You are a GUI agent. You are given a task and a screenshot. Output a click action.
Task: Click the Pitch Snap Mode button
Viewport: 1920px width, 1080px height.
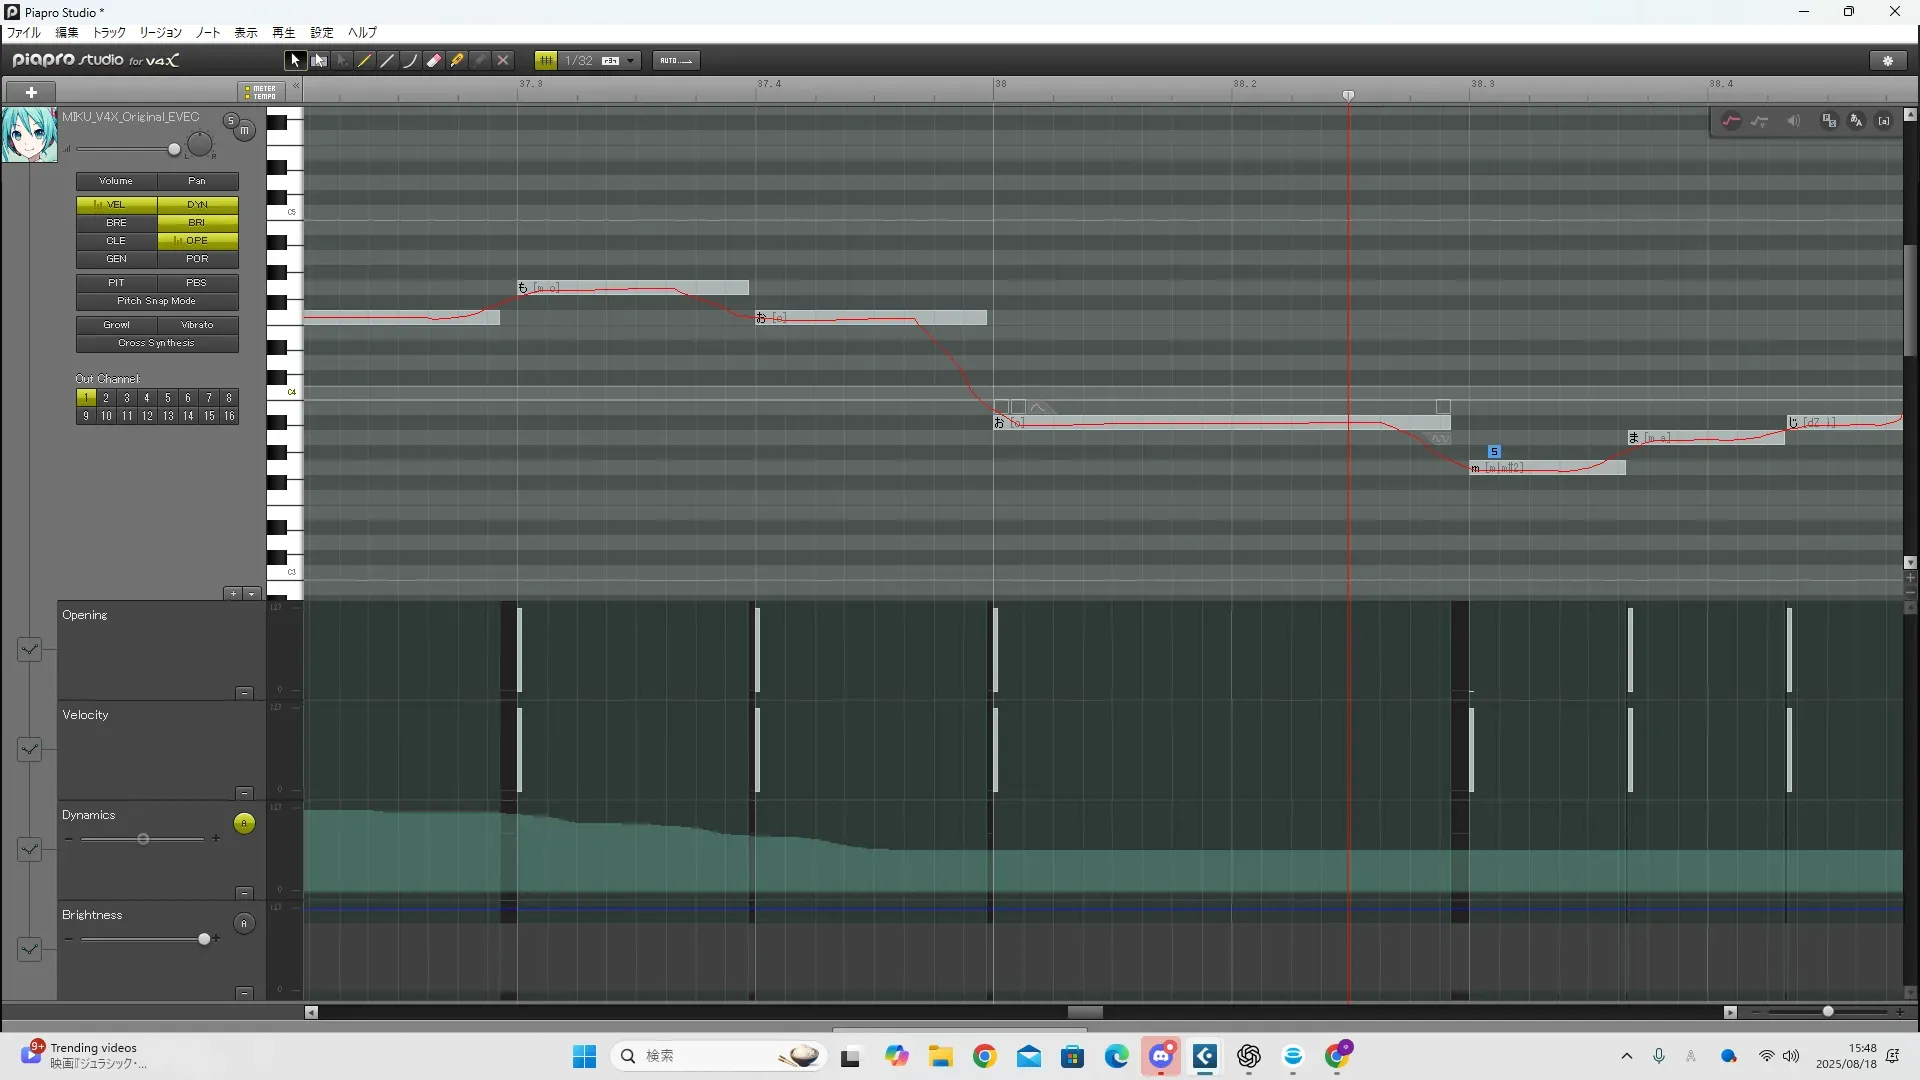point(157,301)
